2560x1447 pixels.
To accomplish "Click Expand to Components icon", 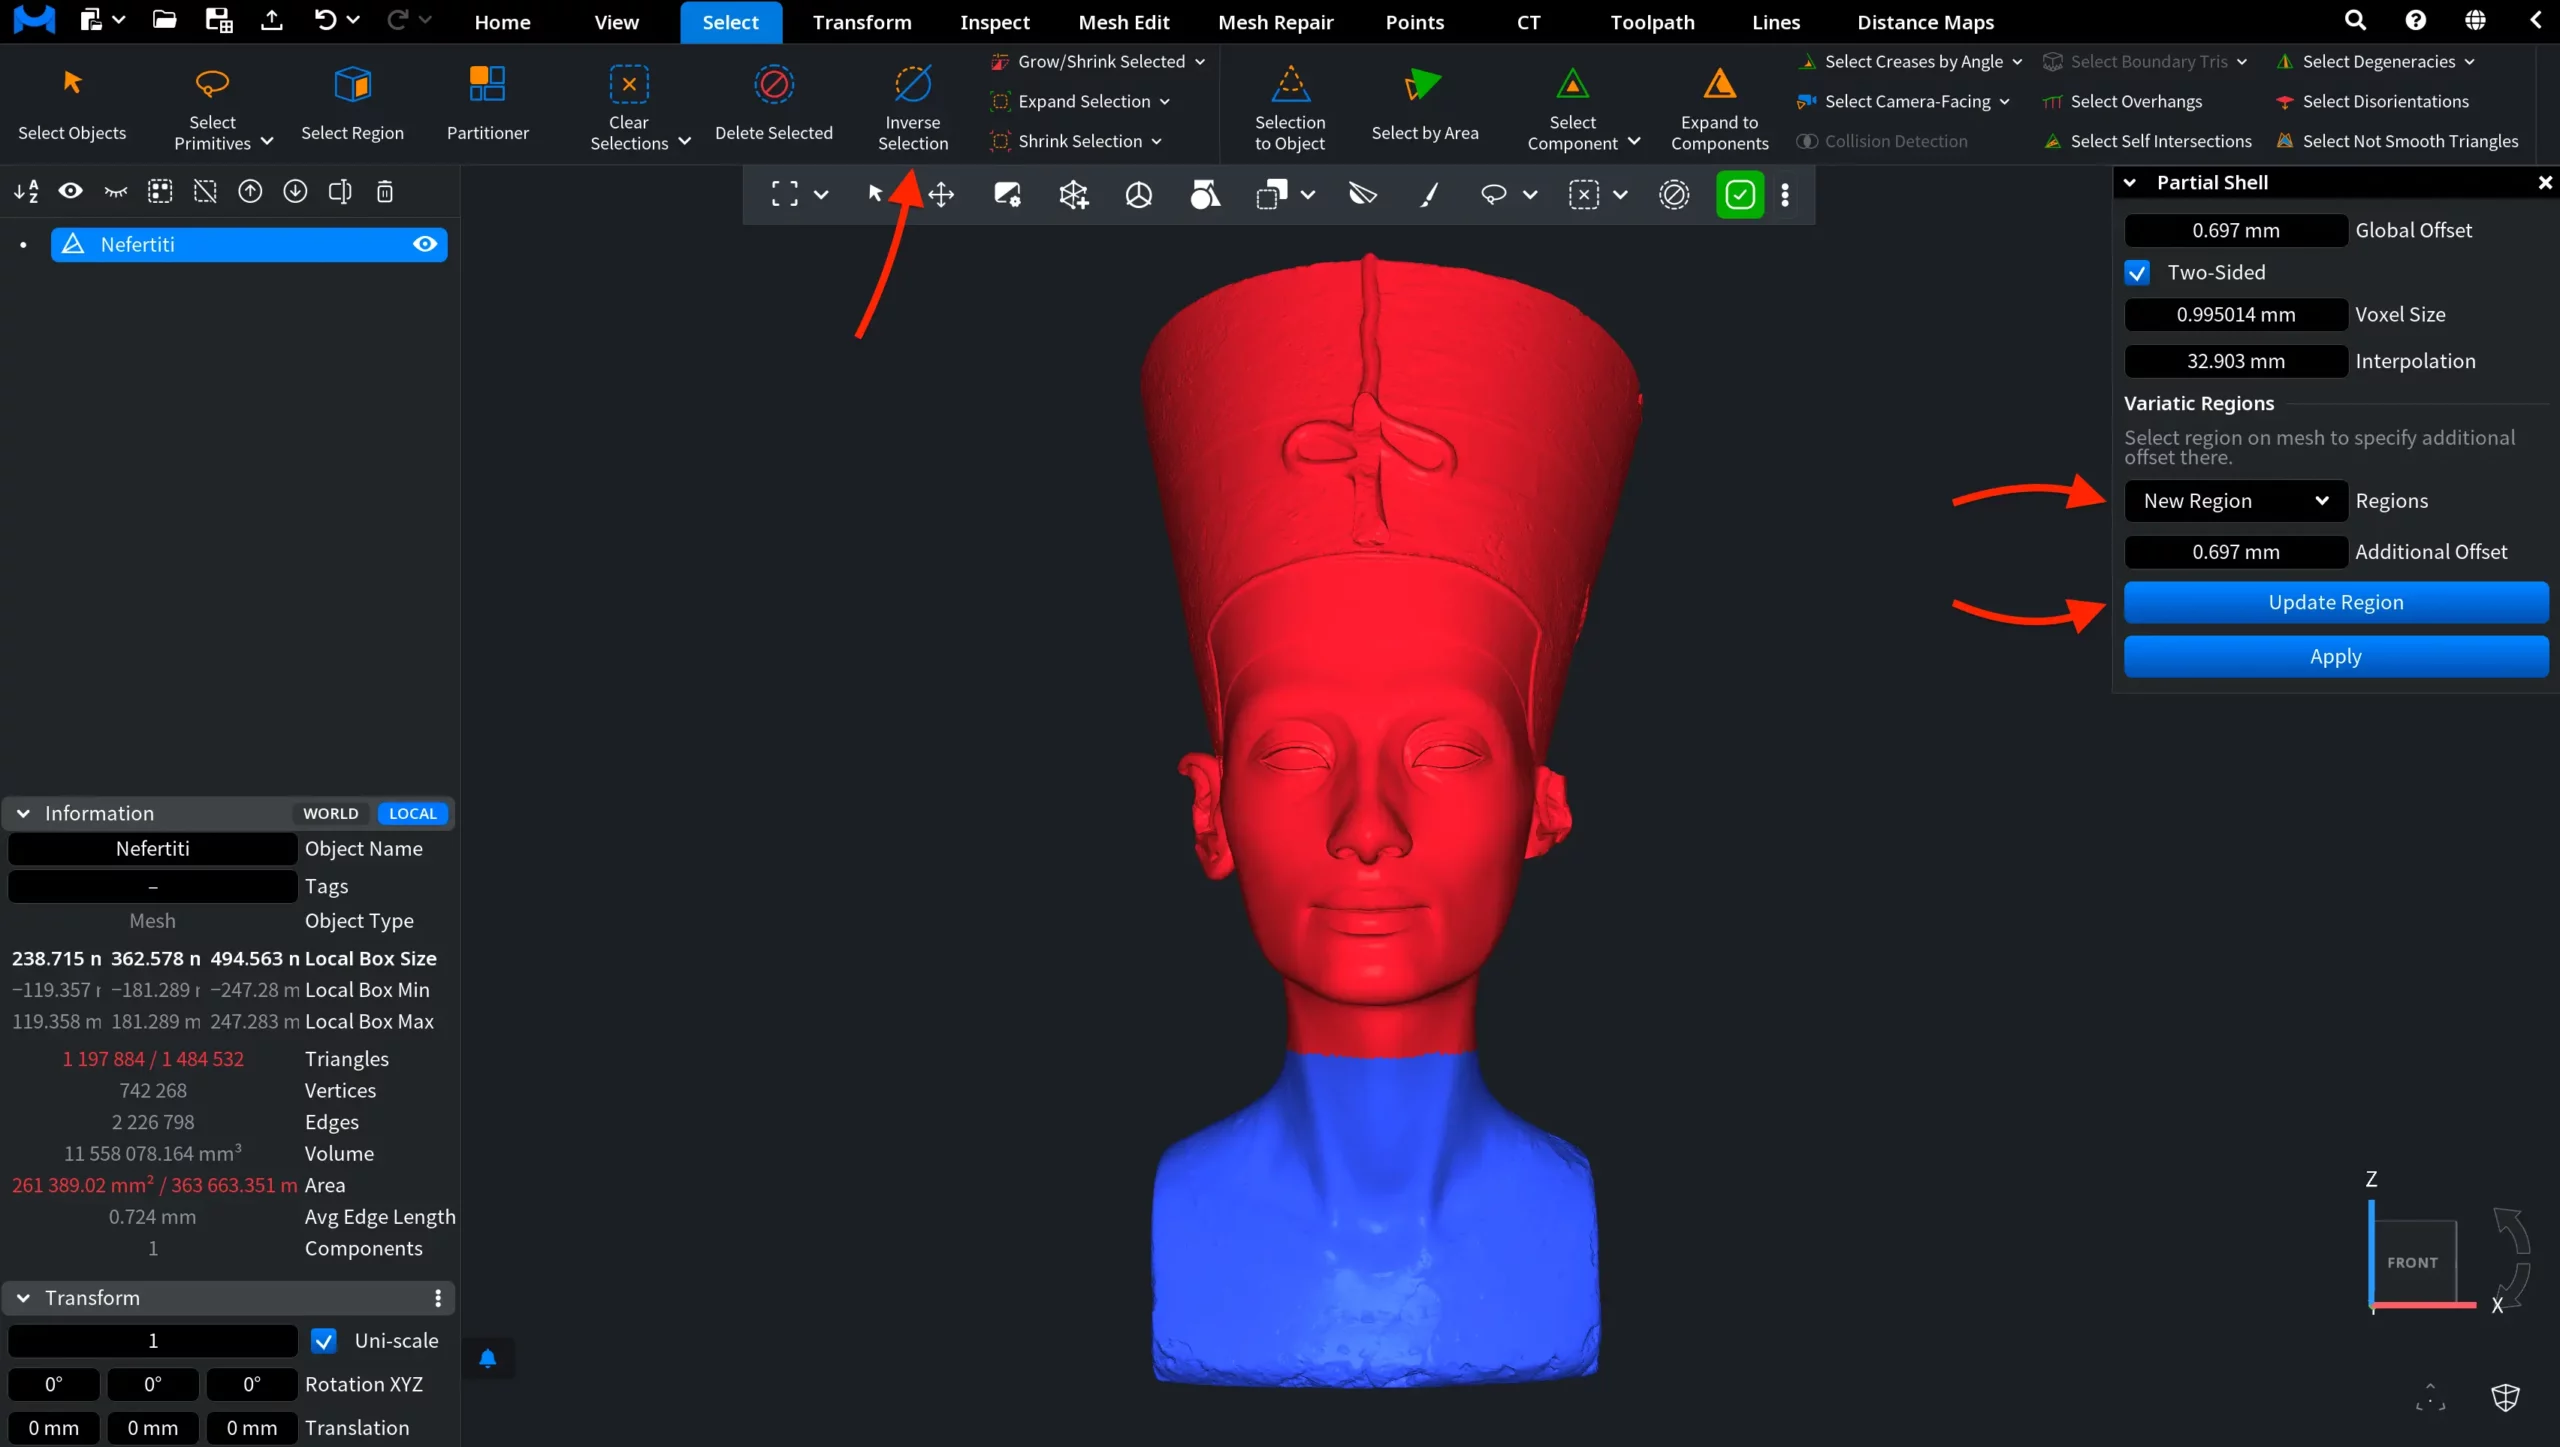I will point(1719,85).
